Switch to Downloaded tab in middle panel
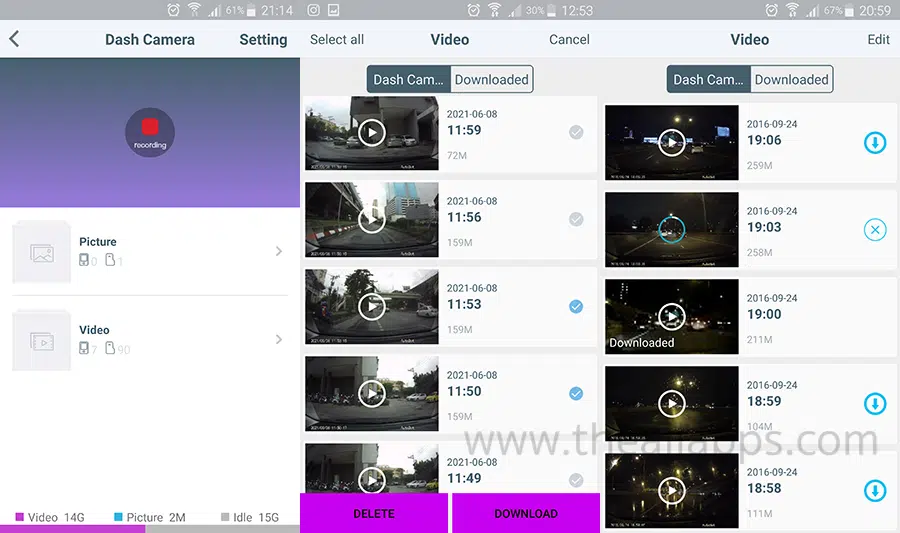The image size is (900, 533). (491, 80)
